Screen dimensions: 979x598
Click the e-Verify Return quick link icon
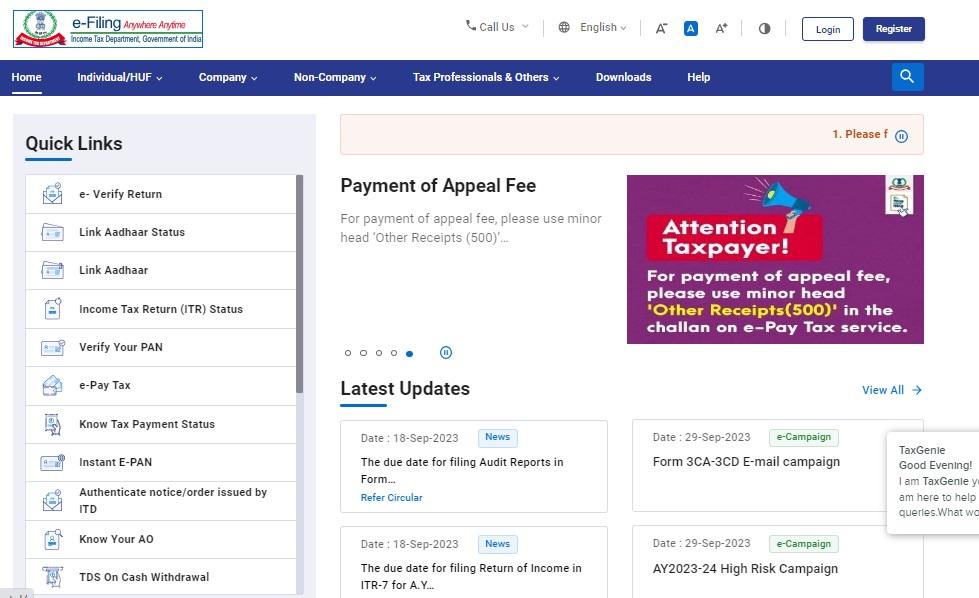point(52,194)
